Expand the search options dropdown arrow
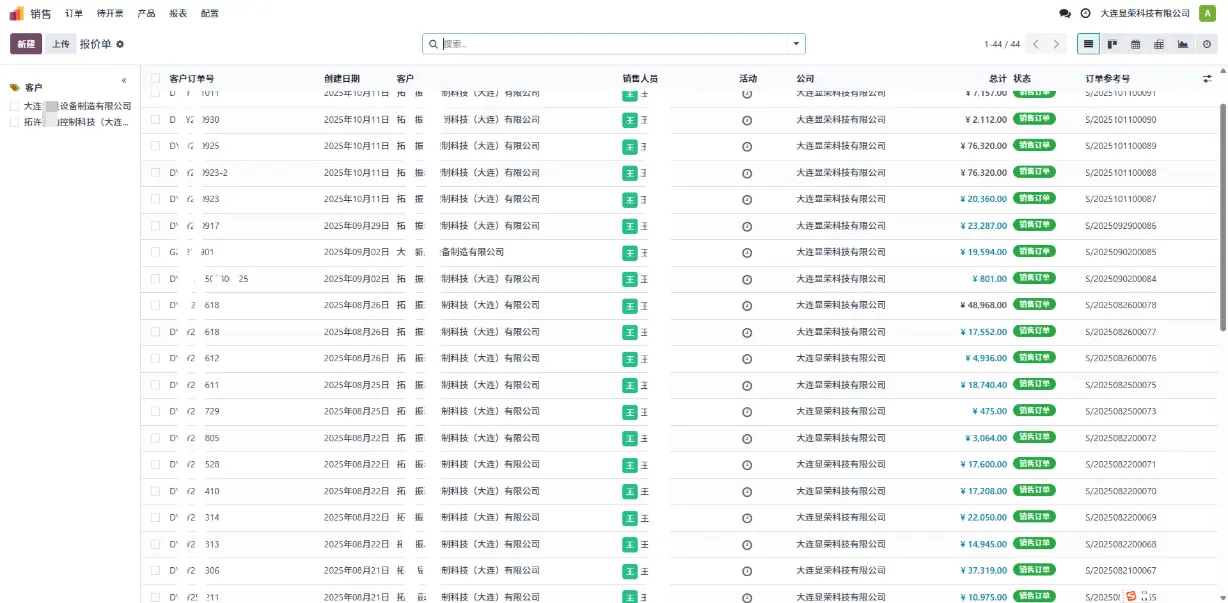Viewport: 1228px width, 603px height. (796, 44)
